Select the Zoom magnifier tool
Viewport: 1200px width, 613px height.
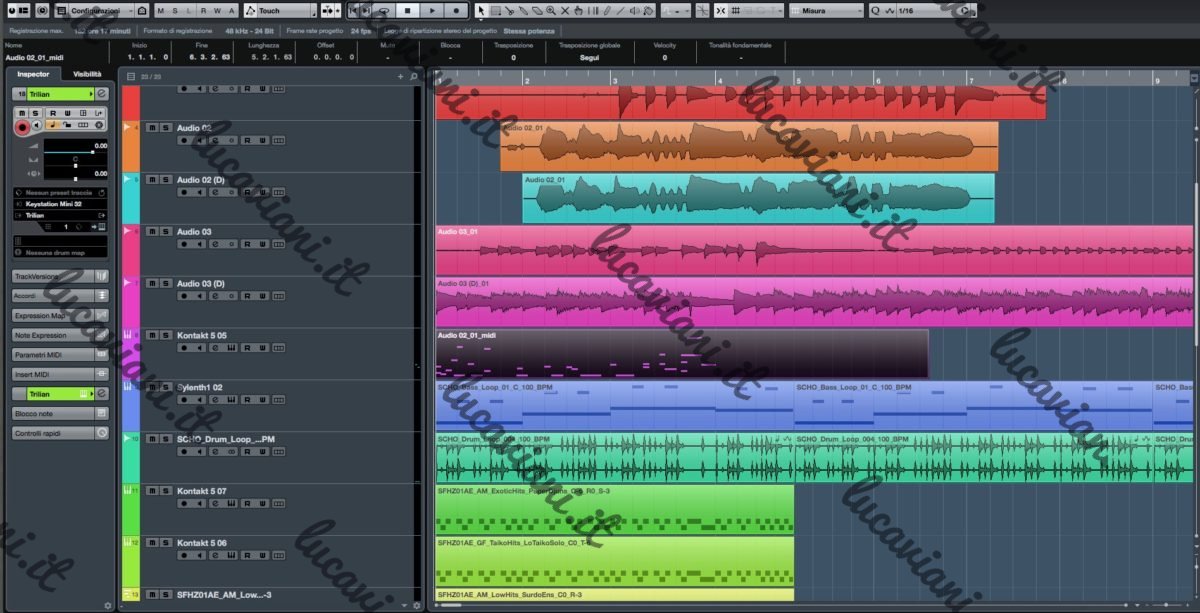point(551,10)
